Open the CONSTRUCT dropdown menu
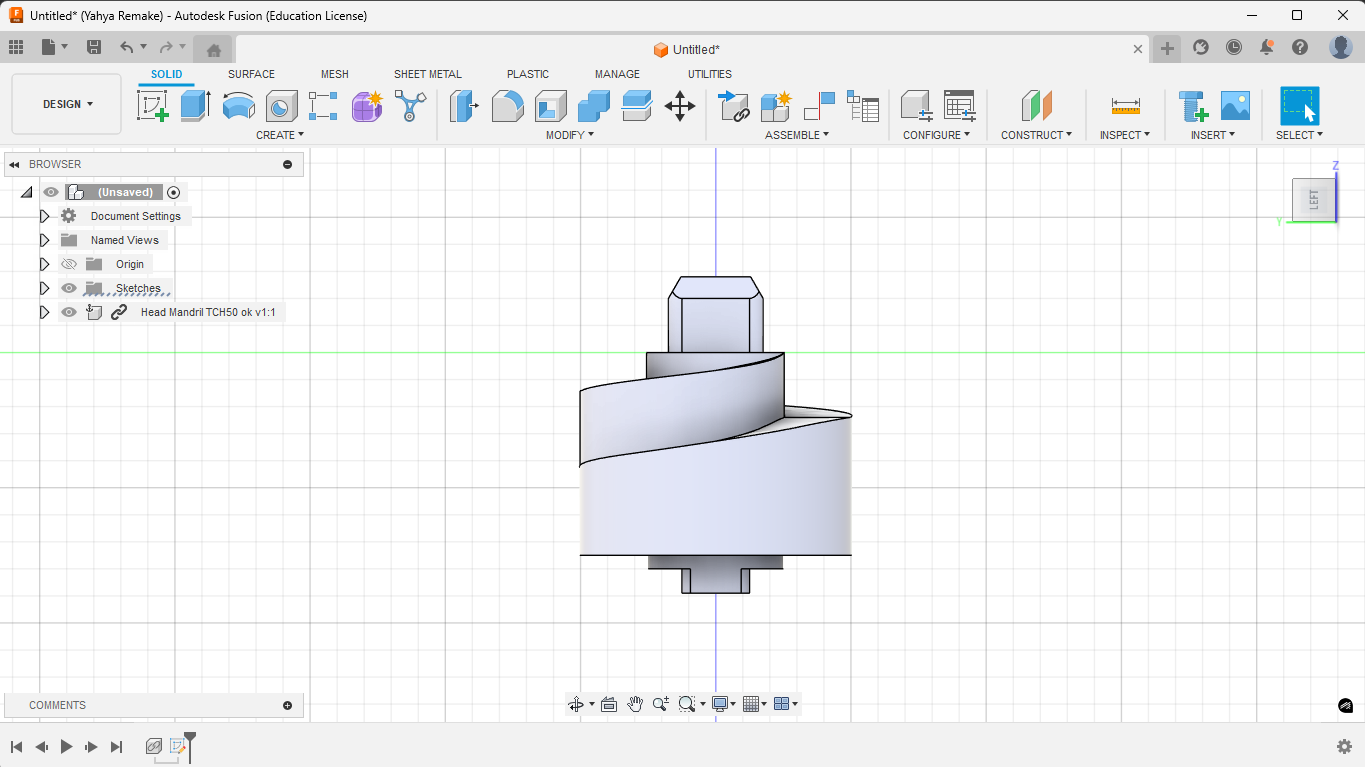The width and height of the screenshot is (1365, 767). (1036, 135)
